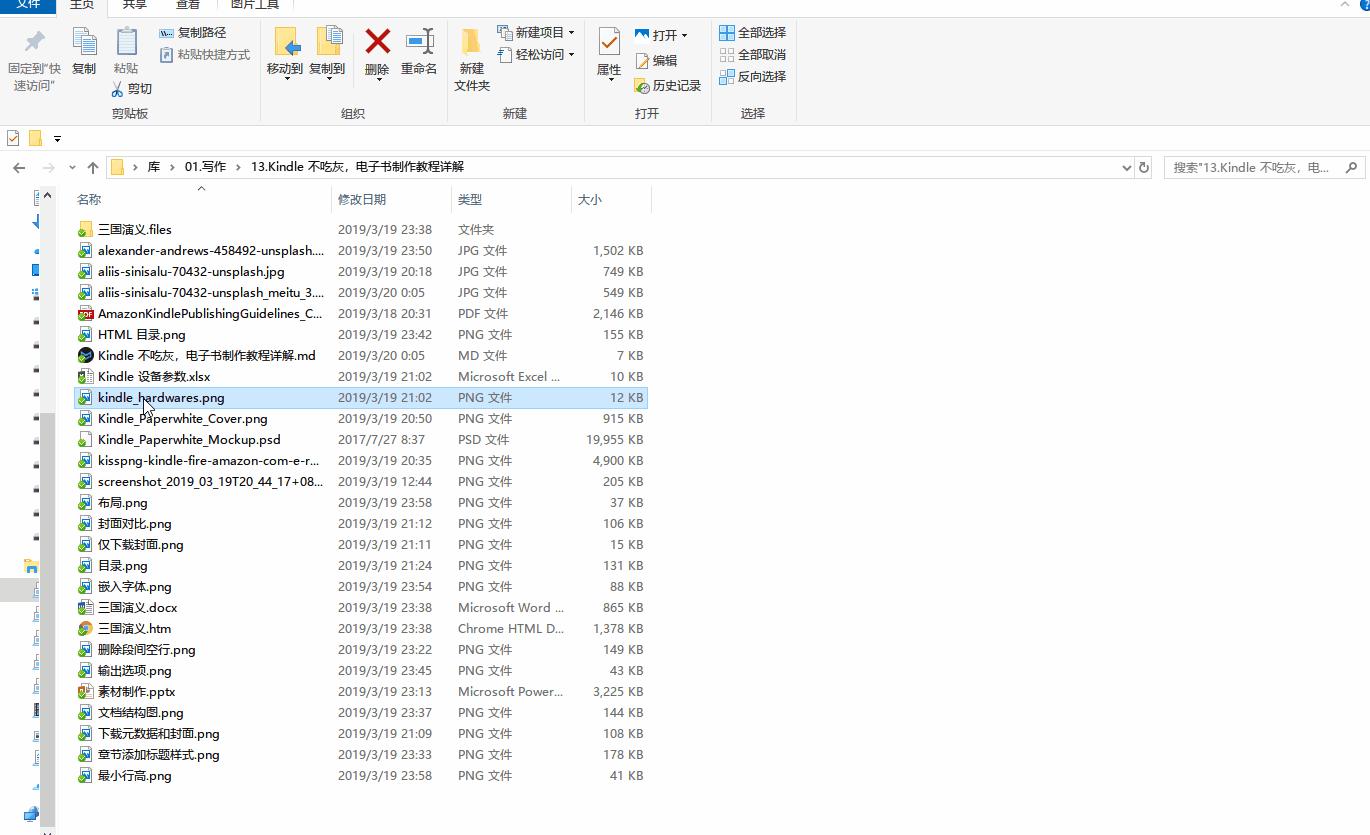
Task: Choose 粘贴快捷方式 (Paste shortcut) in the ribbon
Action: [205, 55]
